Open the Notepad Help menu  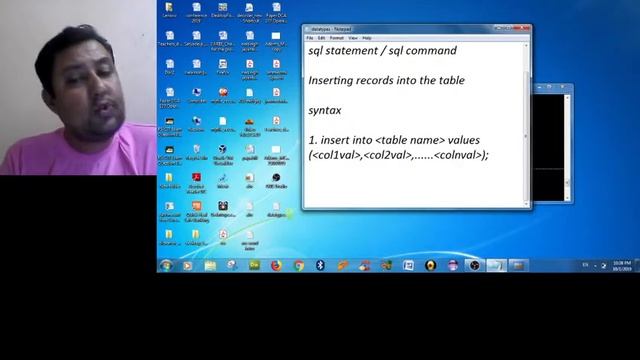point(367,38)
